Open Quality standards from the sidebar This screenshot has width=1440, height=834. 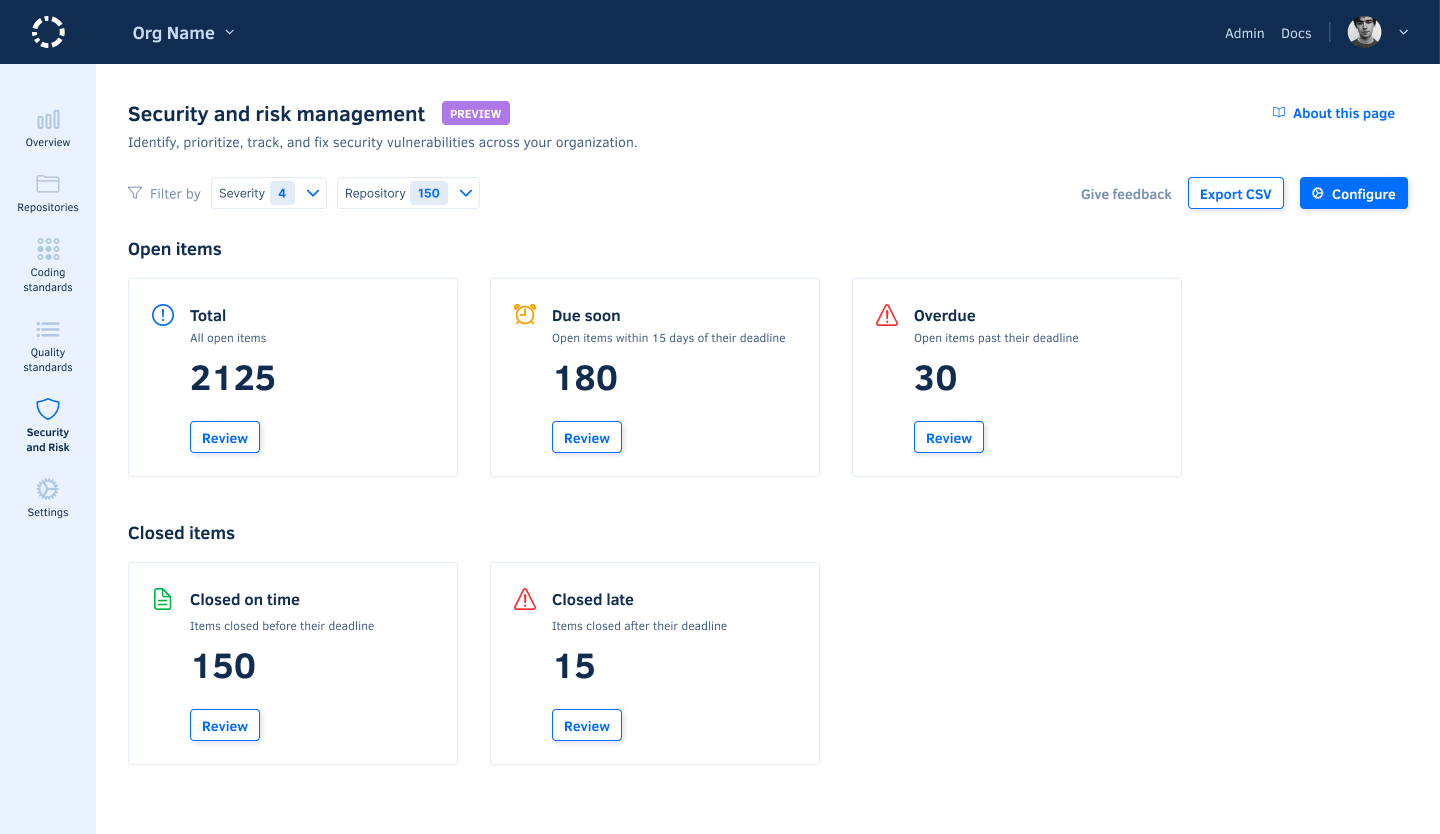click(47, 330)
